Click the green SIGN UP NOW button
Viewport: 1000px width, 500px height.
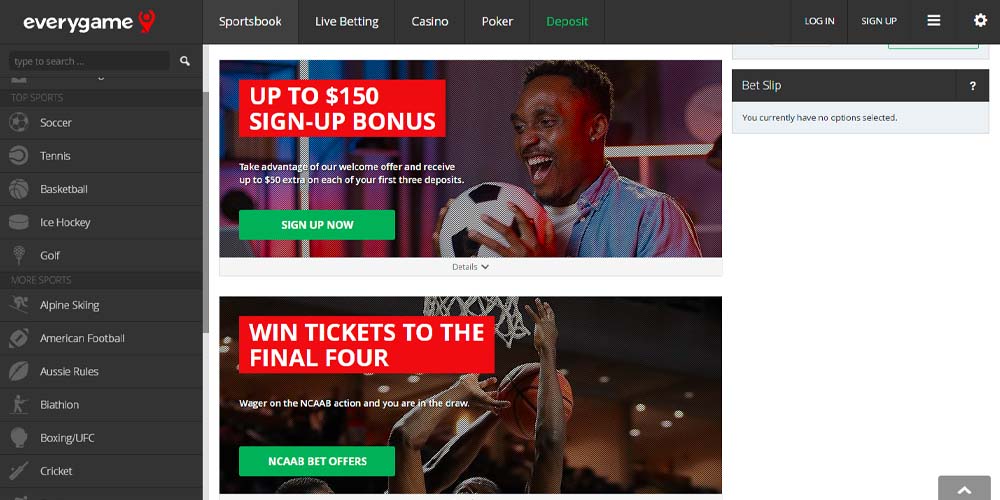(317, 225)
